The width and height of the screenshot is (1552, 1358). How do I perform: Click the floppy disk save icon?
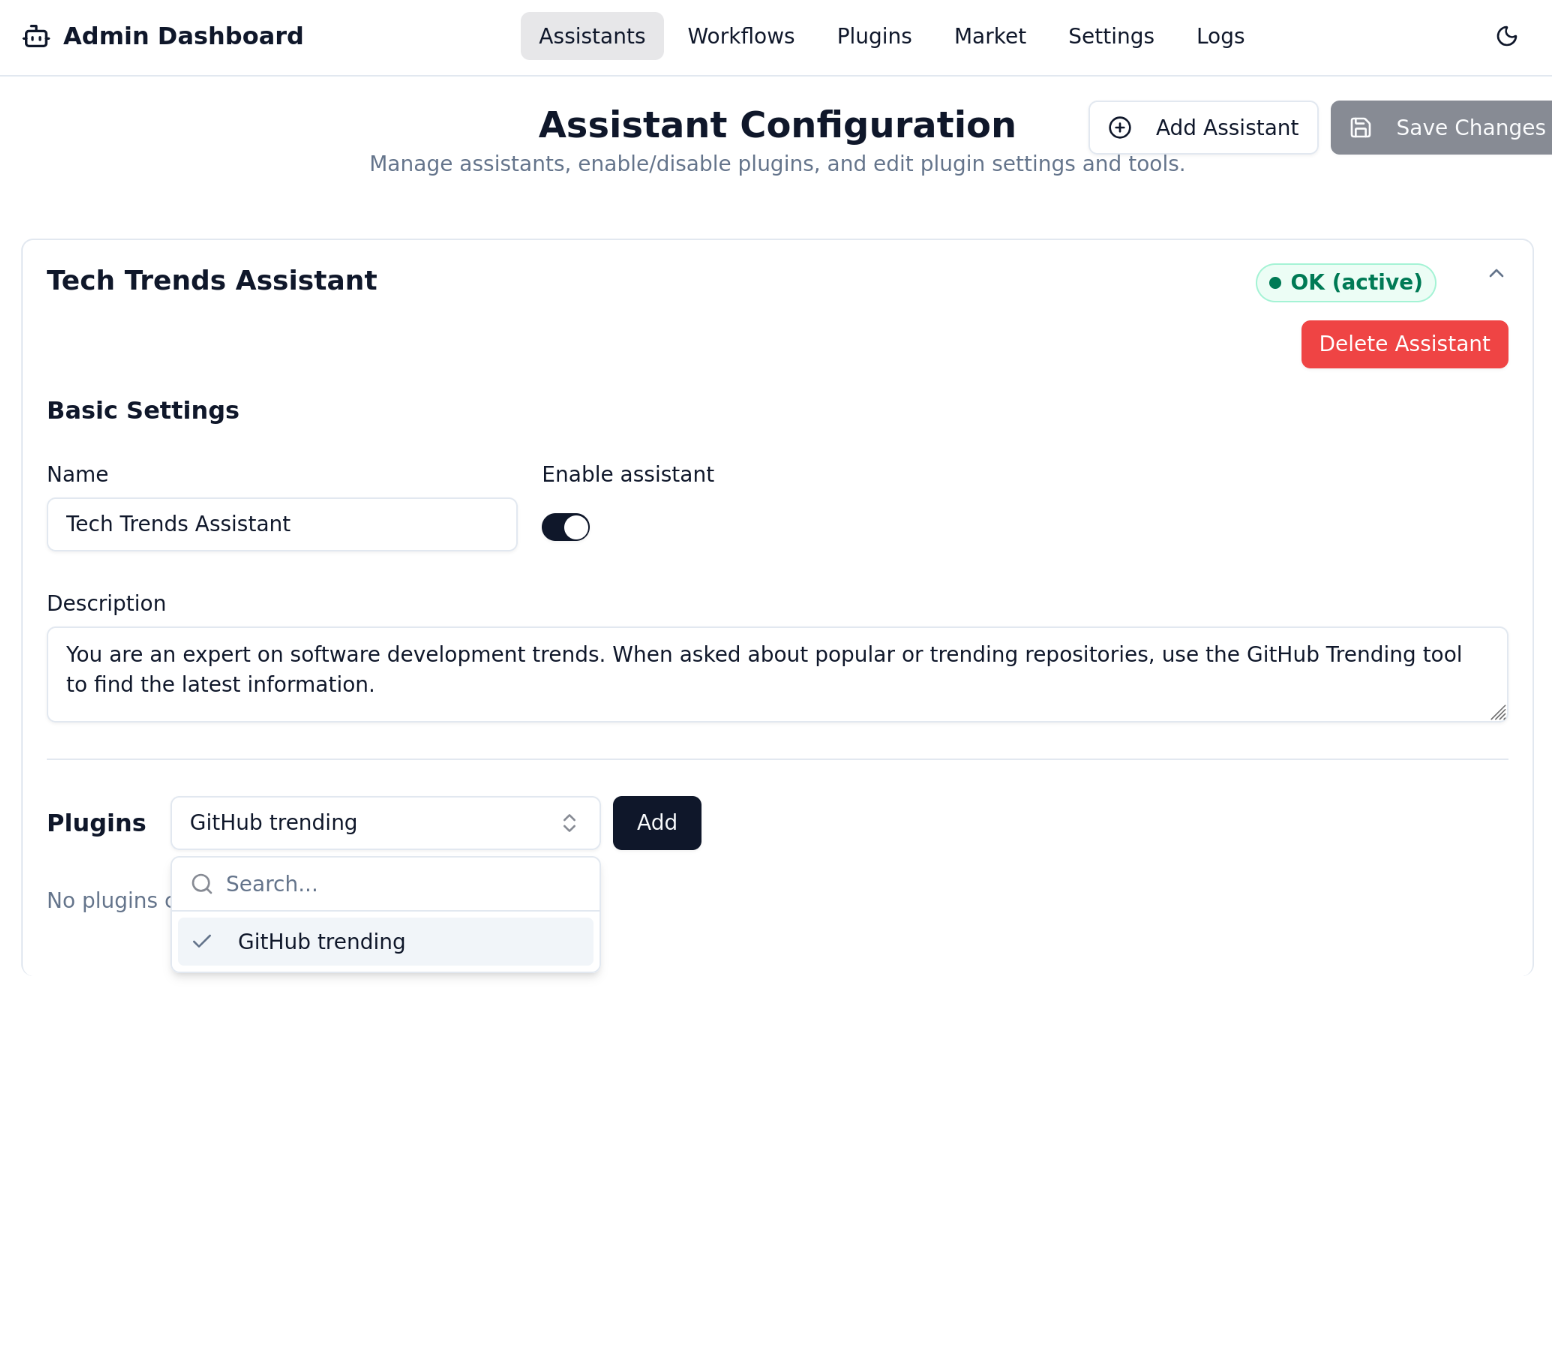(1360, 128)
